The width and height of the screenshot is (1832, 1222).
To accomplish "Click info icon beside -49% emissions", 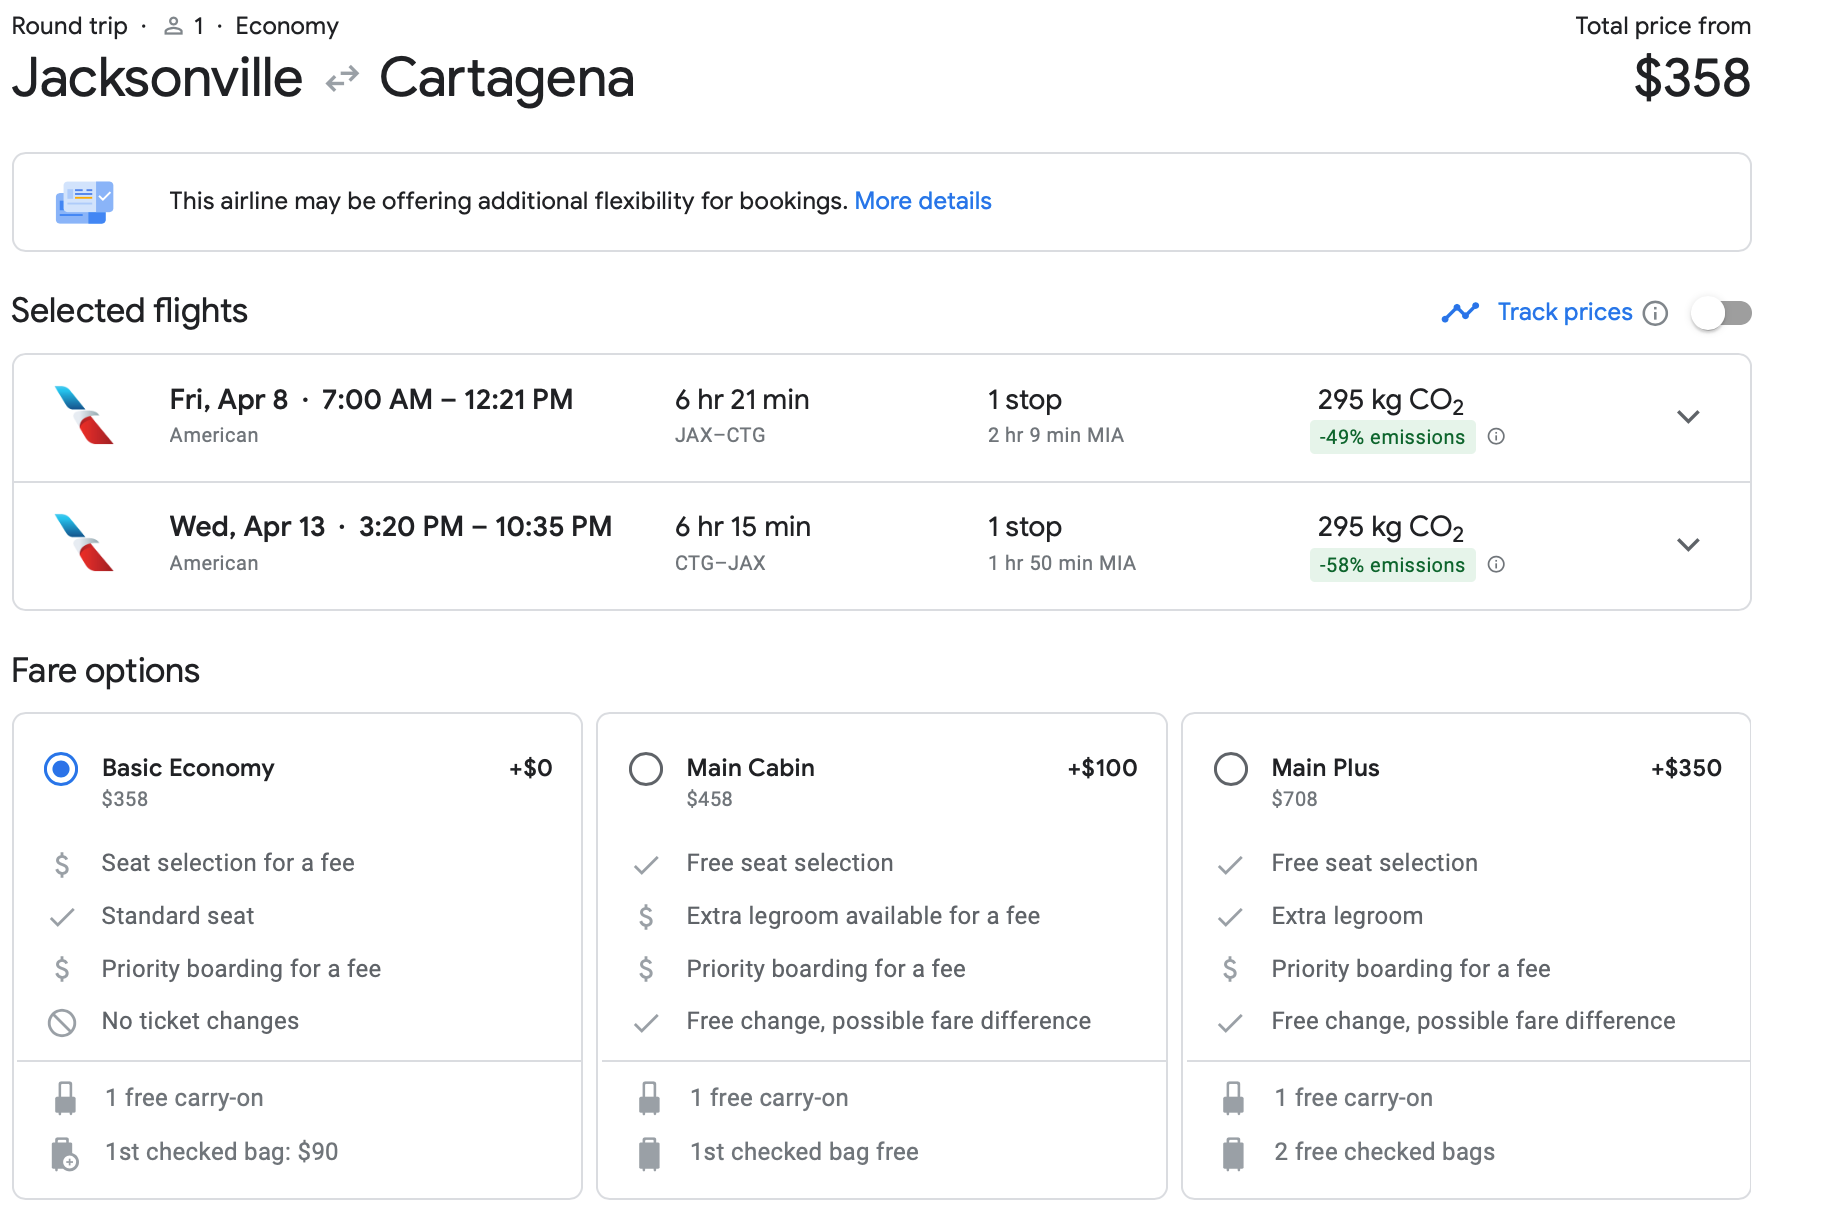I will click(x=1496, y=437).
